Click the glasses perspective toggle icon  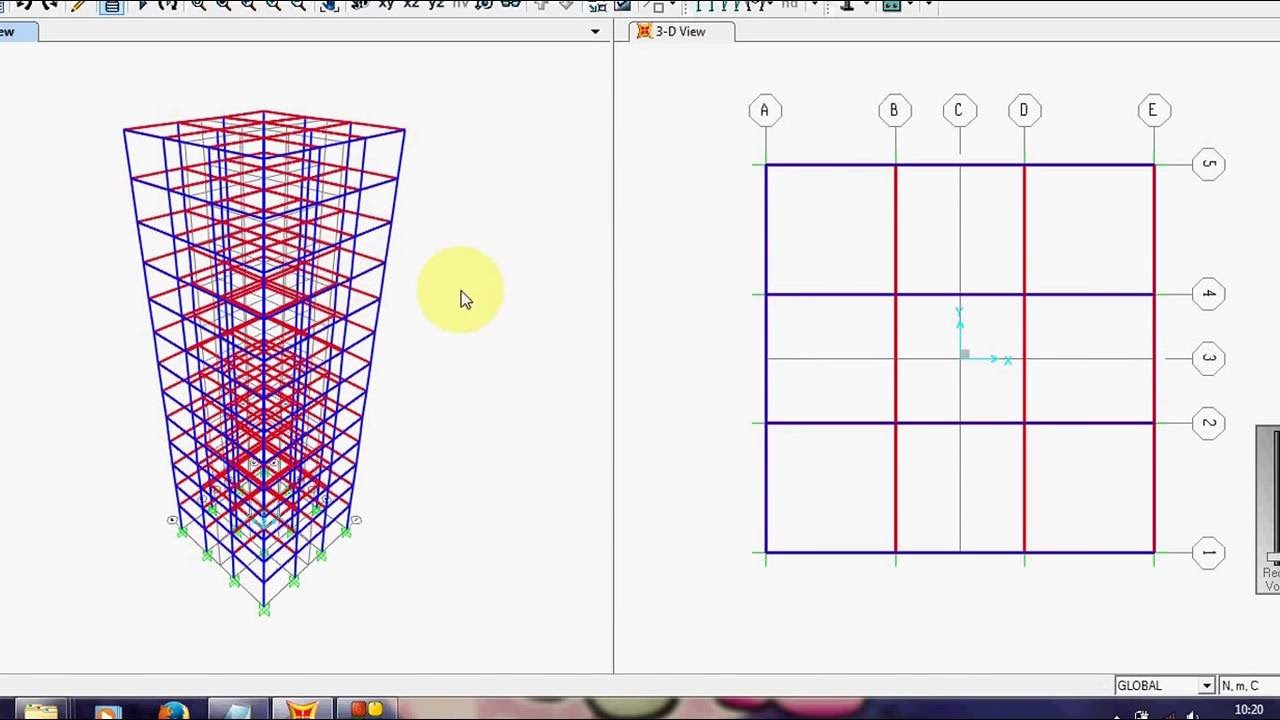pos(510,4)
